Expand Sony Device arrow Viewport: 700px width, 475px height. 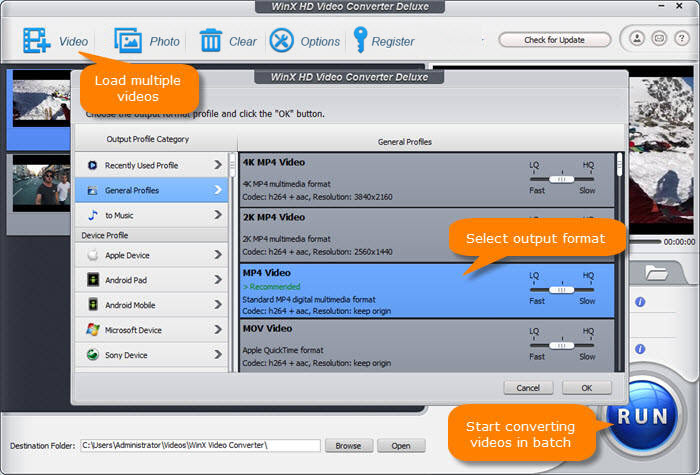pyautogui.click(x=218, y=355)
